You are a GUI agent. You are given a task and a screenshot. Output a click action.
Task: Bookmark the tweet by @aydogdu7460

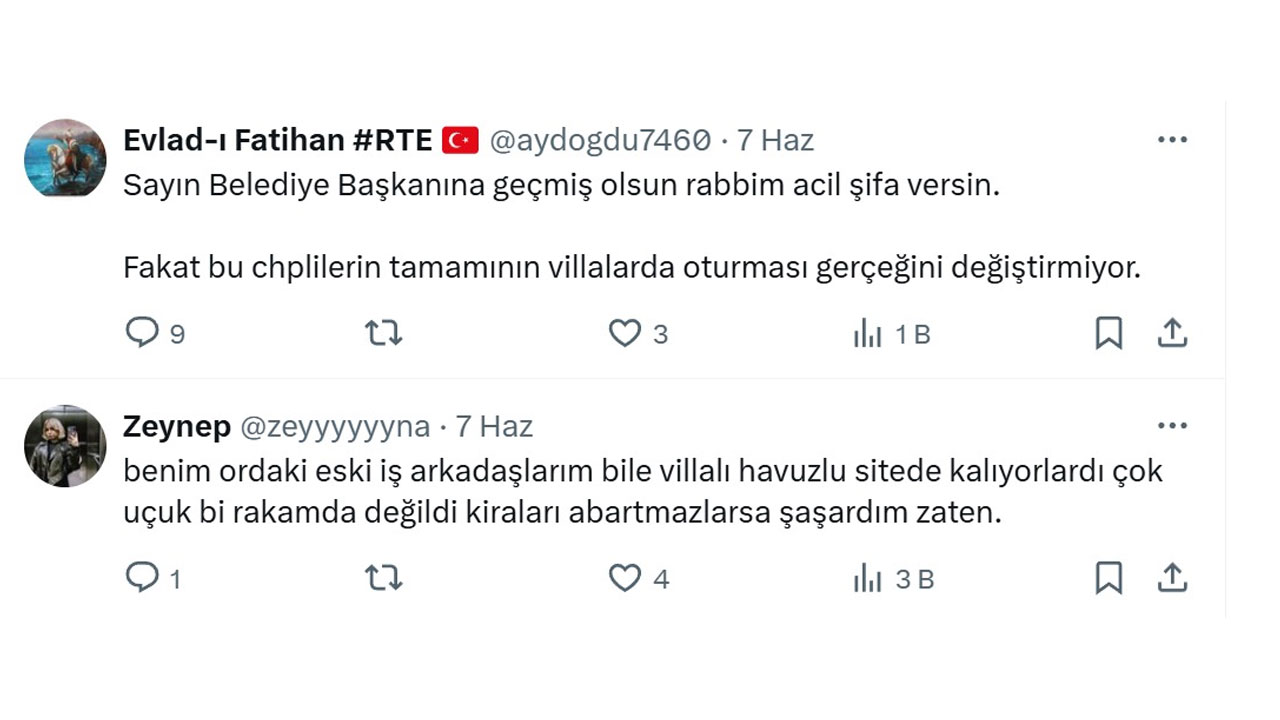[x=1108, y=333]
